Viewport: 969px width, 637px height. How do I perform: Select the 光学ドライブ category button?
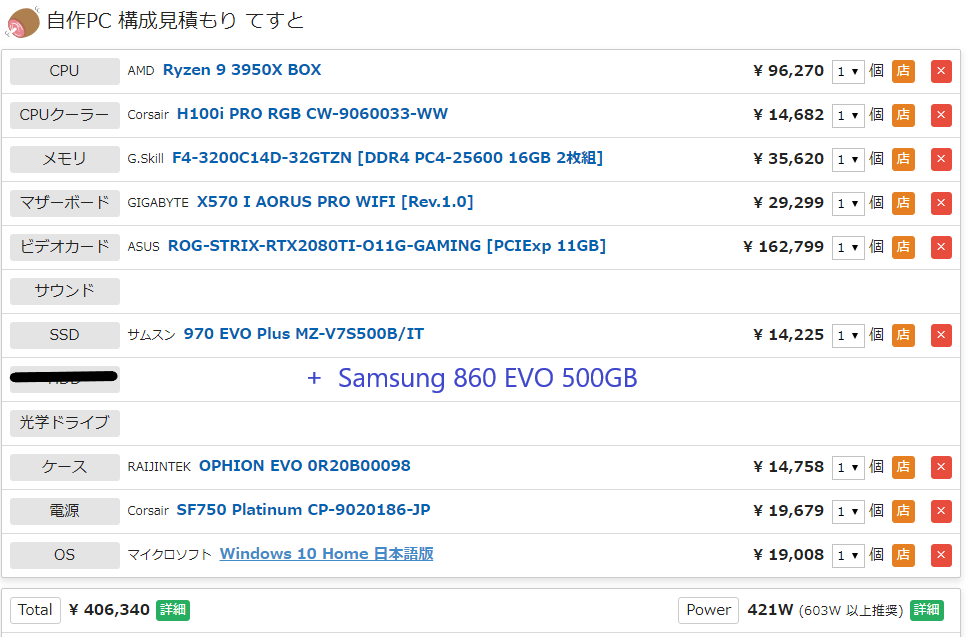coord(65,423)
